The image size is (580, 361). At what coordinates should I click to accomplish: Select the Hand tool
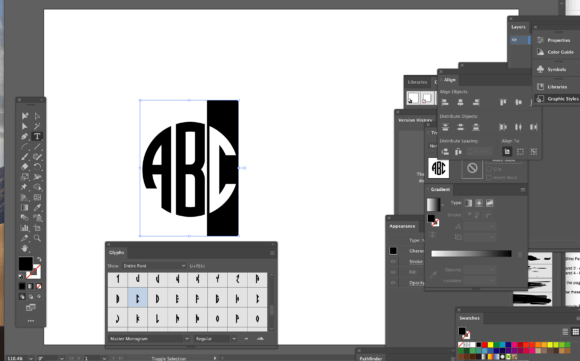tap(25, 248)
